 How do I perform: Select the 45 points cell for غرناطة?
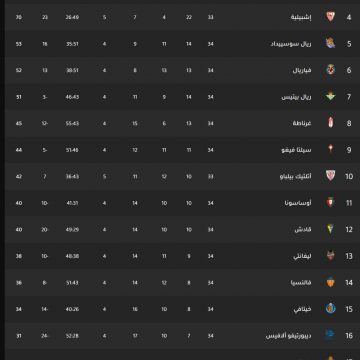pos(19,124)
